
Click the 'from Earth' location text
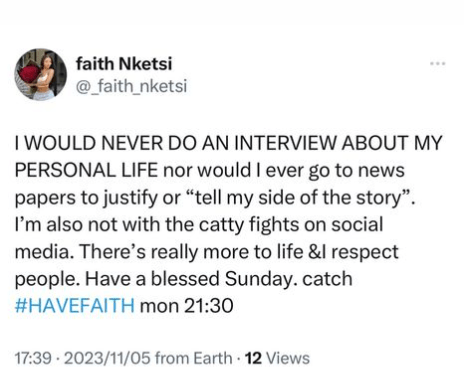coord(194,358)
